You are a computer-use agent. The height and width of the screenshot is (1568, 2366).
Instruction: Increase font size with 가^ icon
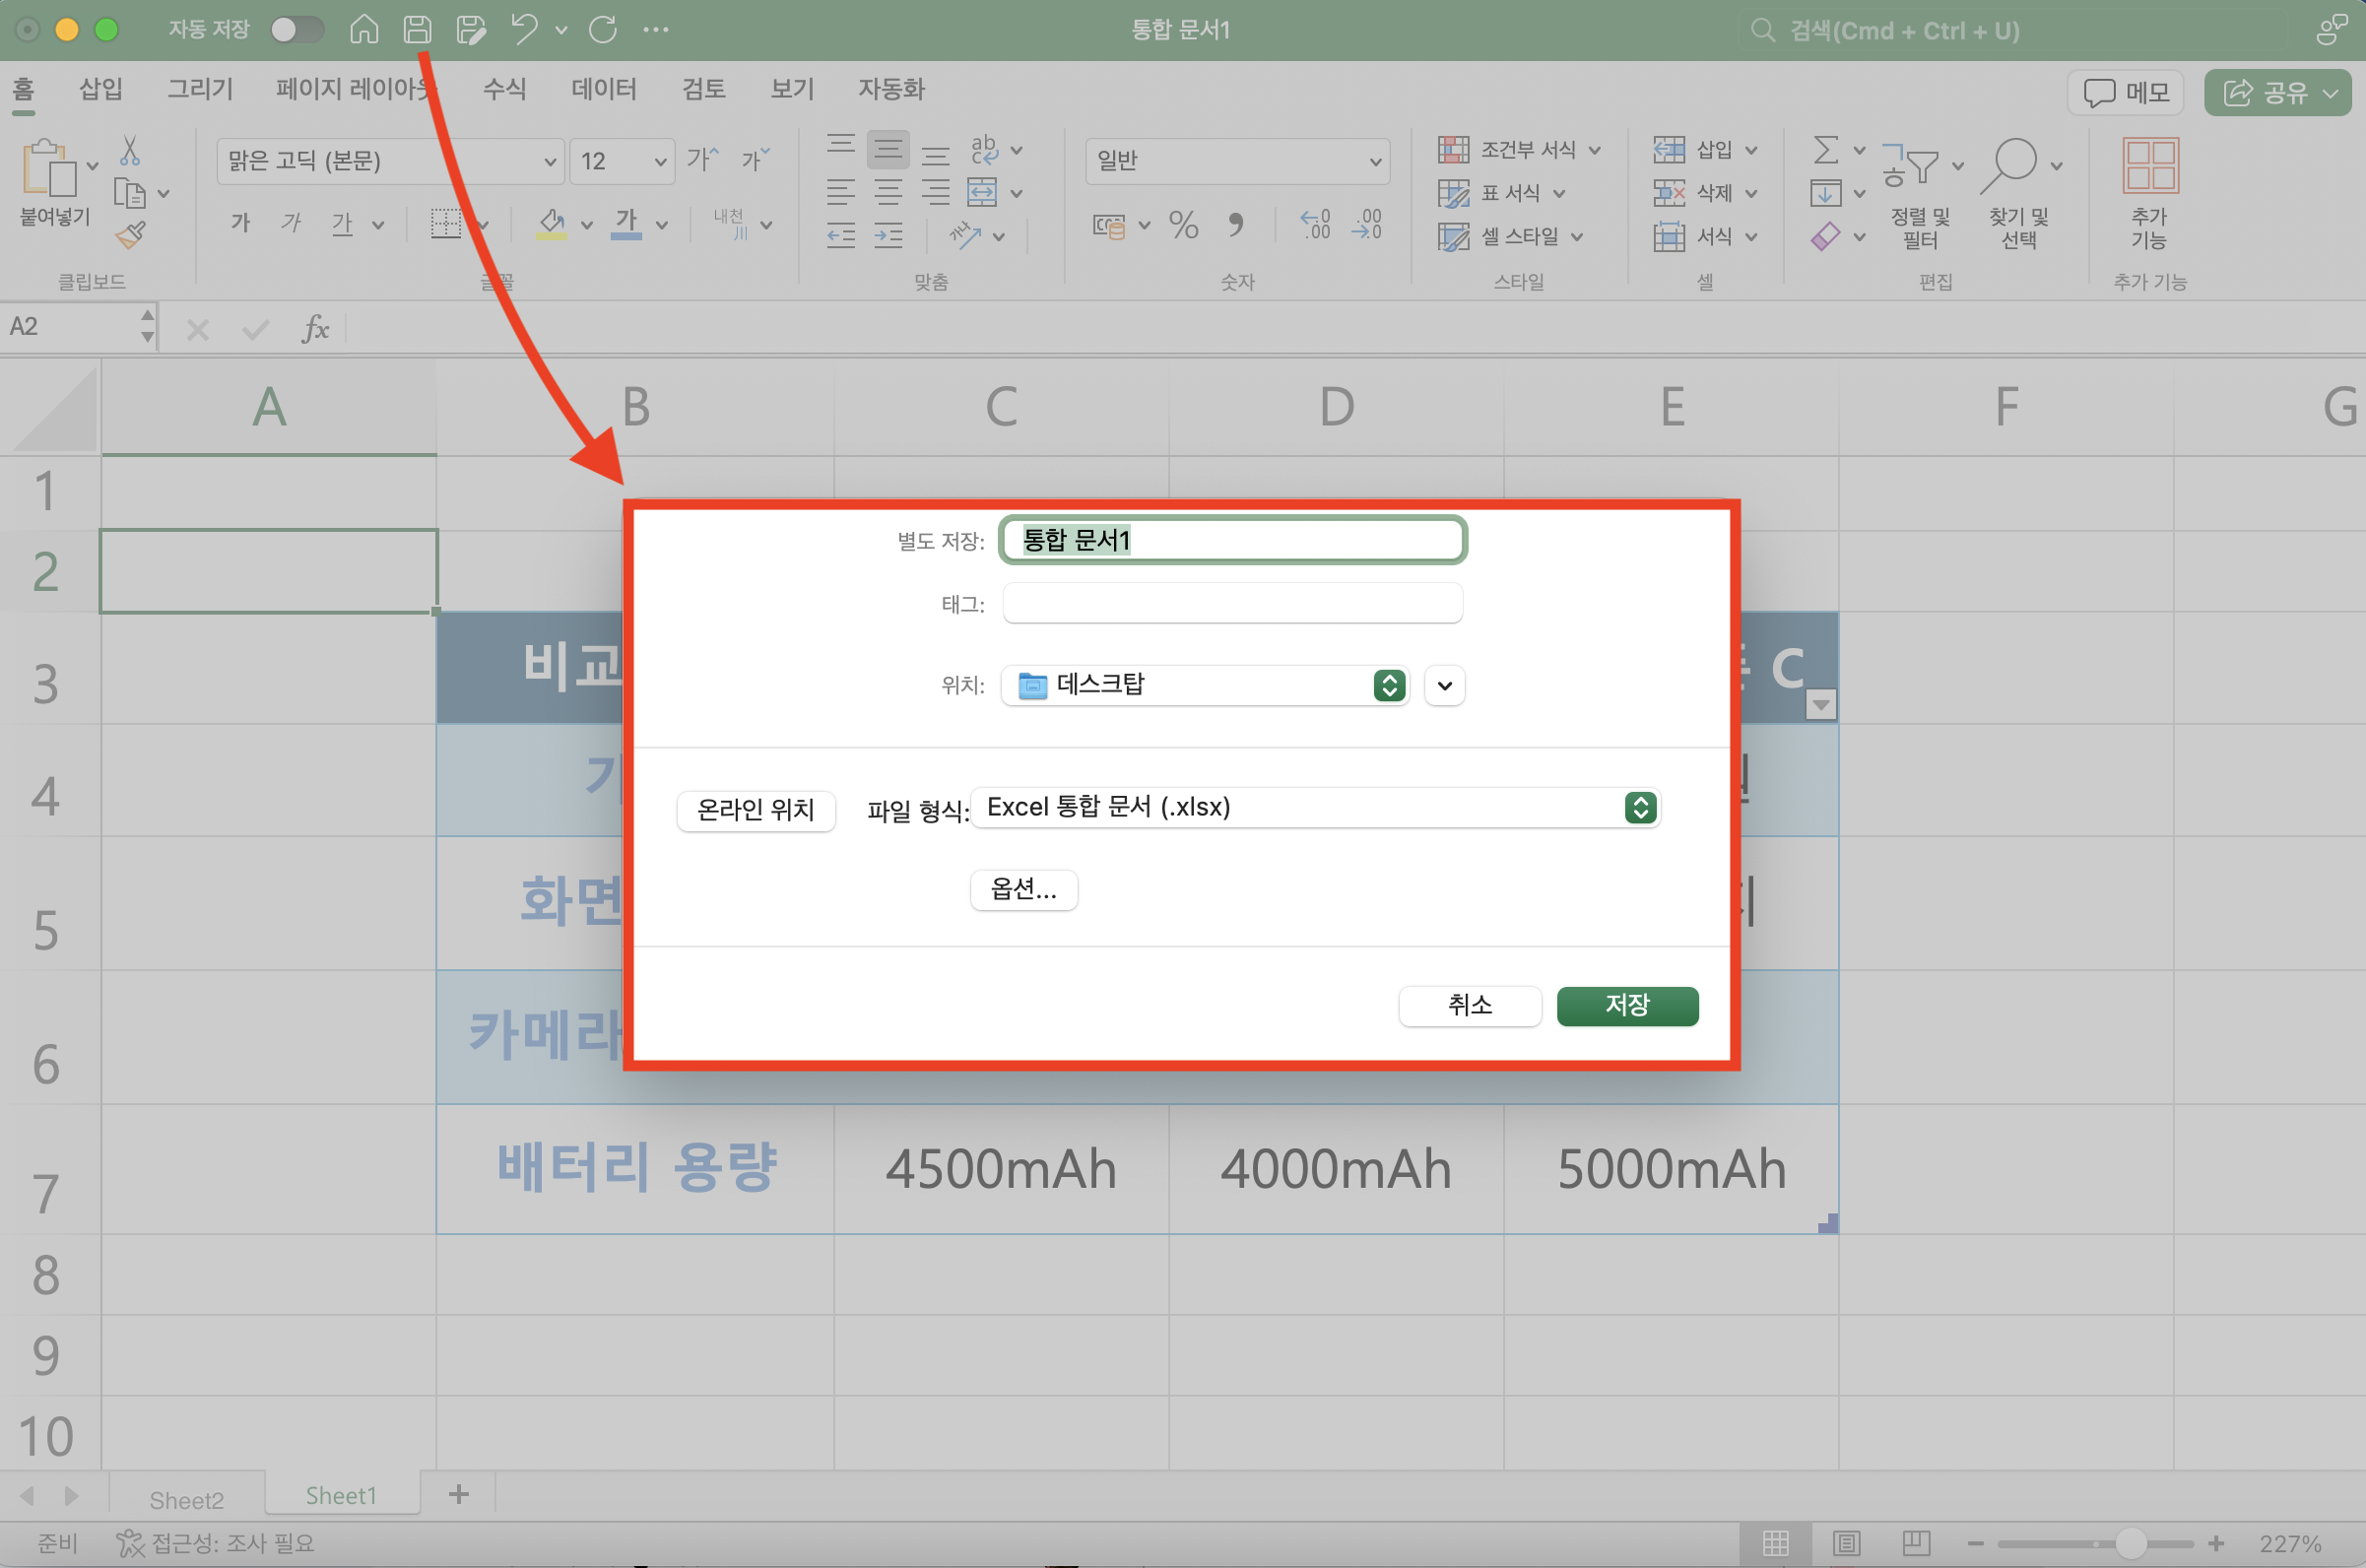point(703,158)
